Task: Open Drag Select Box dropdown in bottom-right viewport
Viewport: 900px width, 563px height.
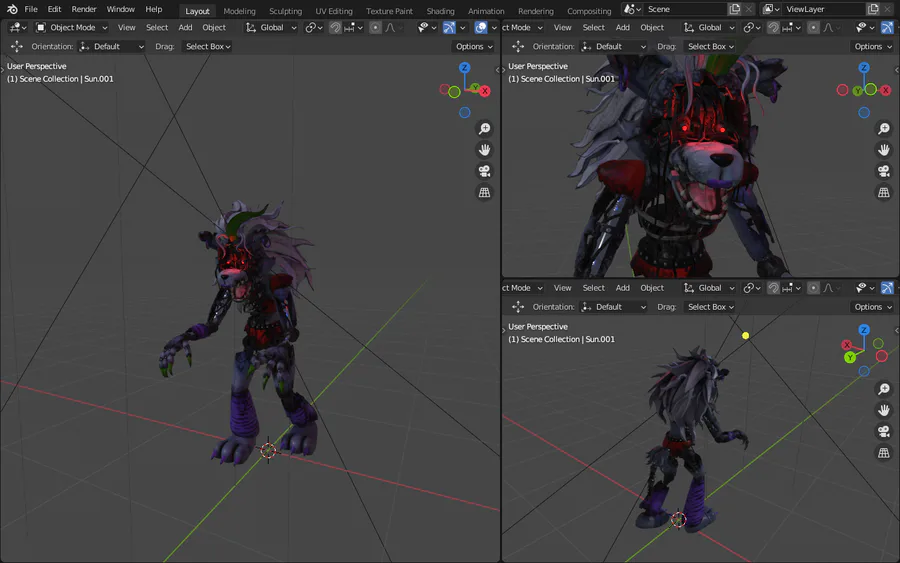Action: pos(710,307)
